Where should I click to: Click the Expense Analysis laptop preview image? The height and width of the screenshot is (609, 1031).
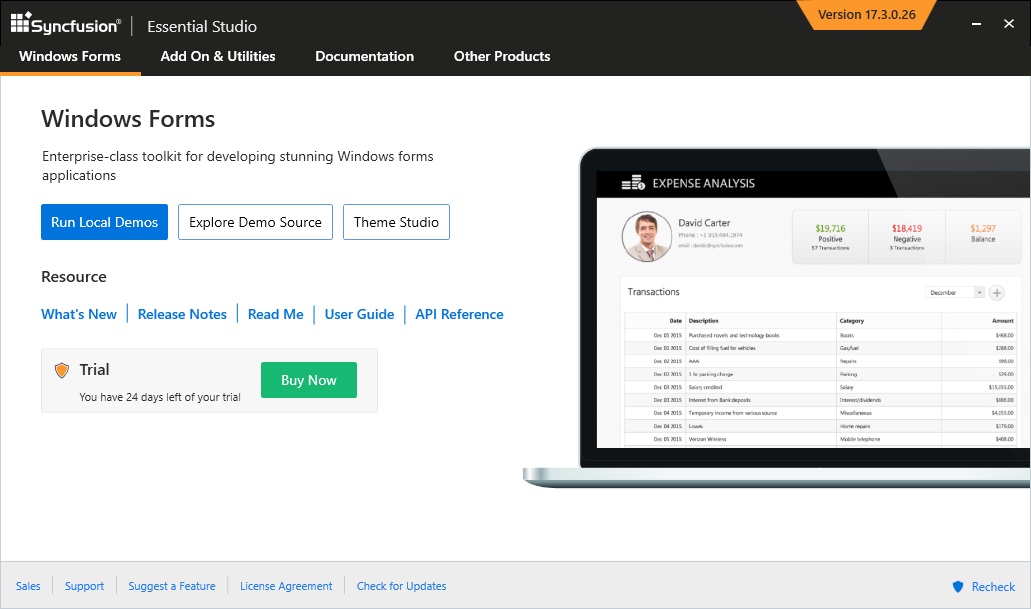pos(777,318)
